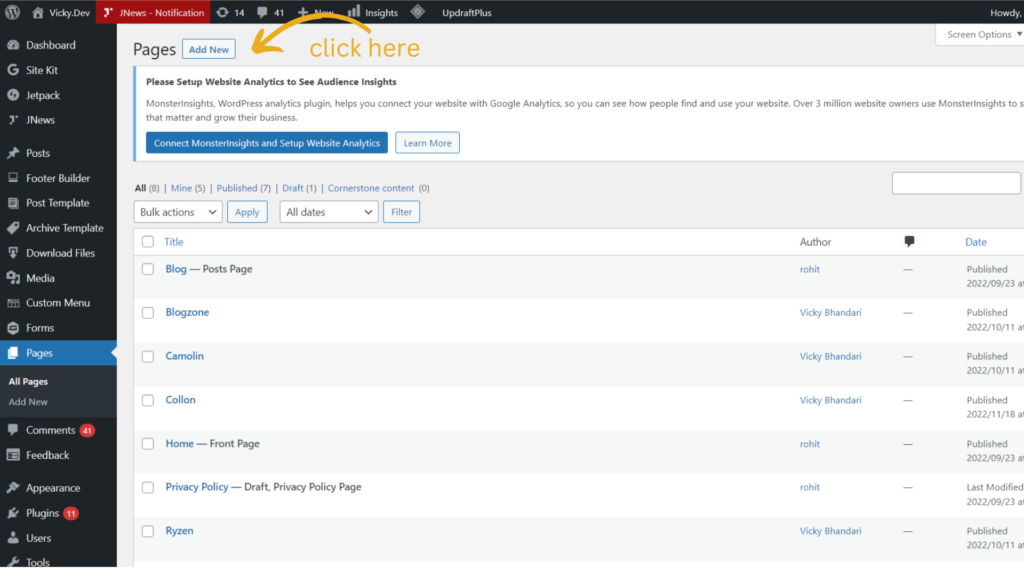
Task: Show the Draft (1) pages filter
Action: [299, 188]
